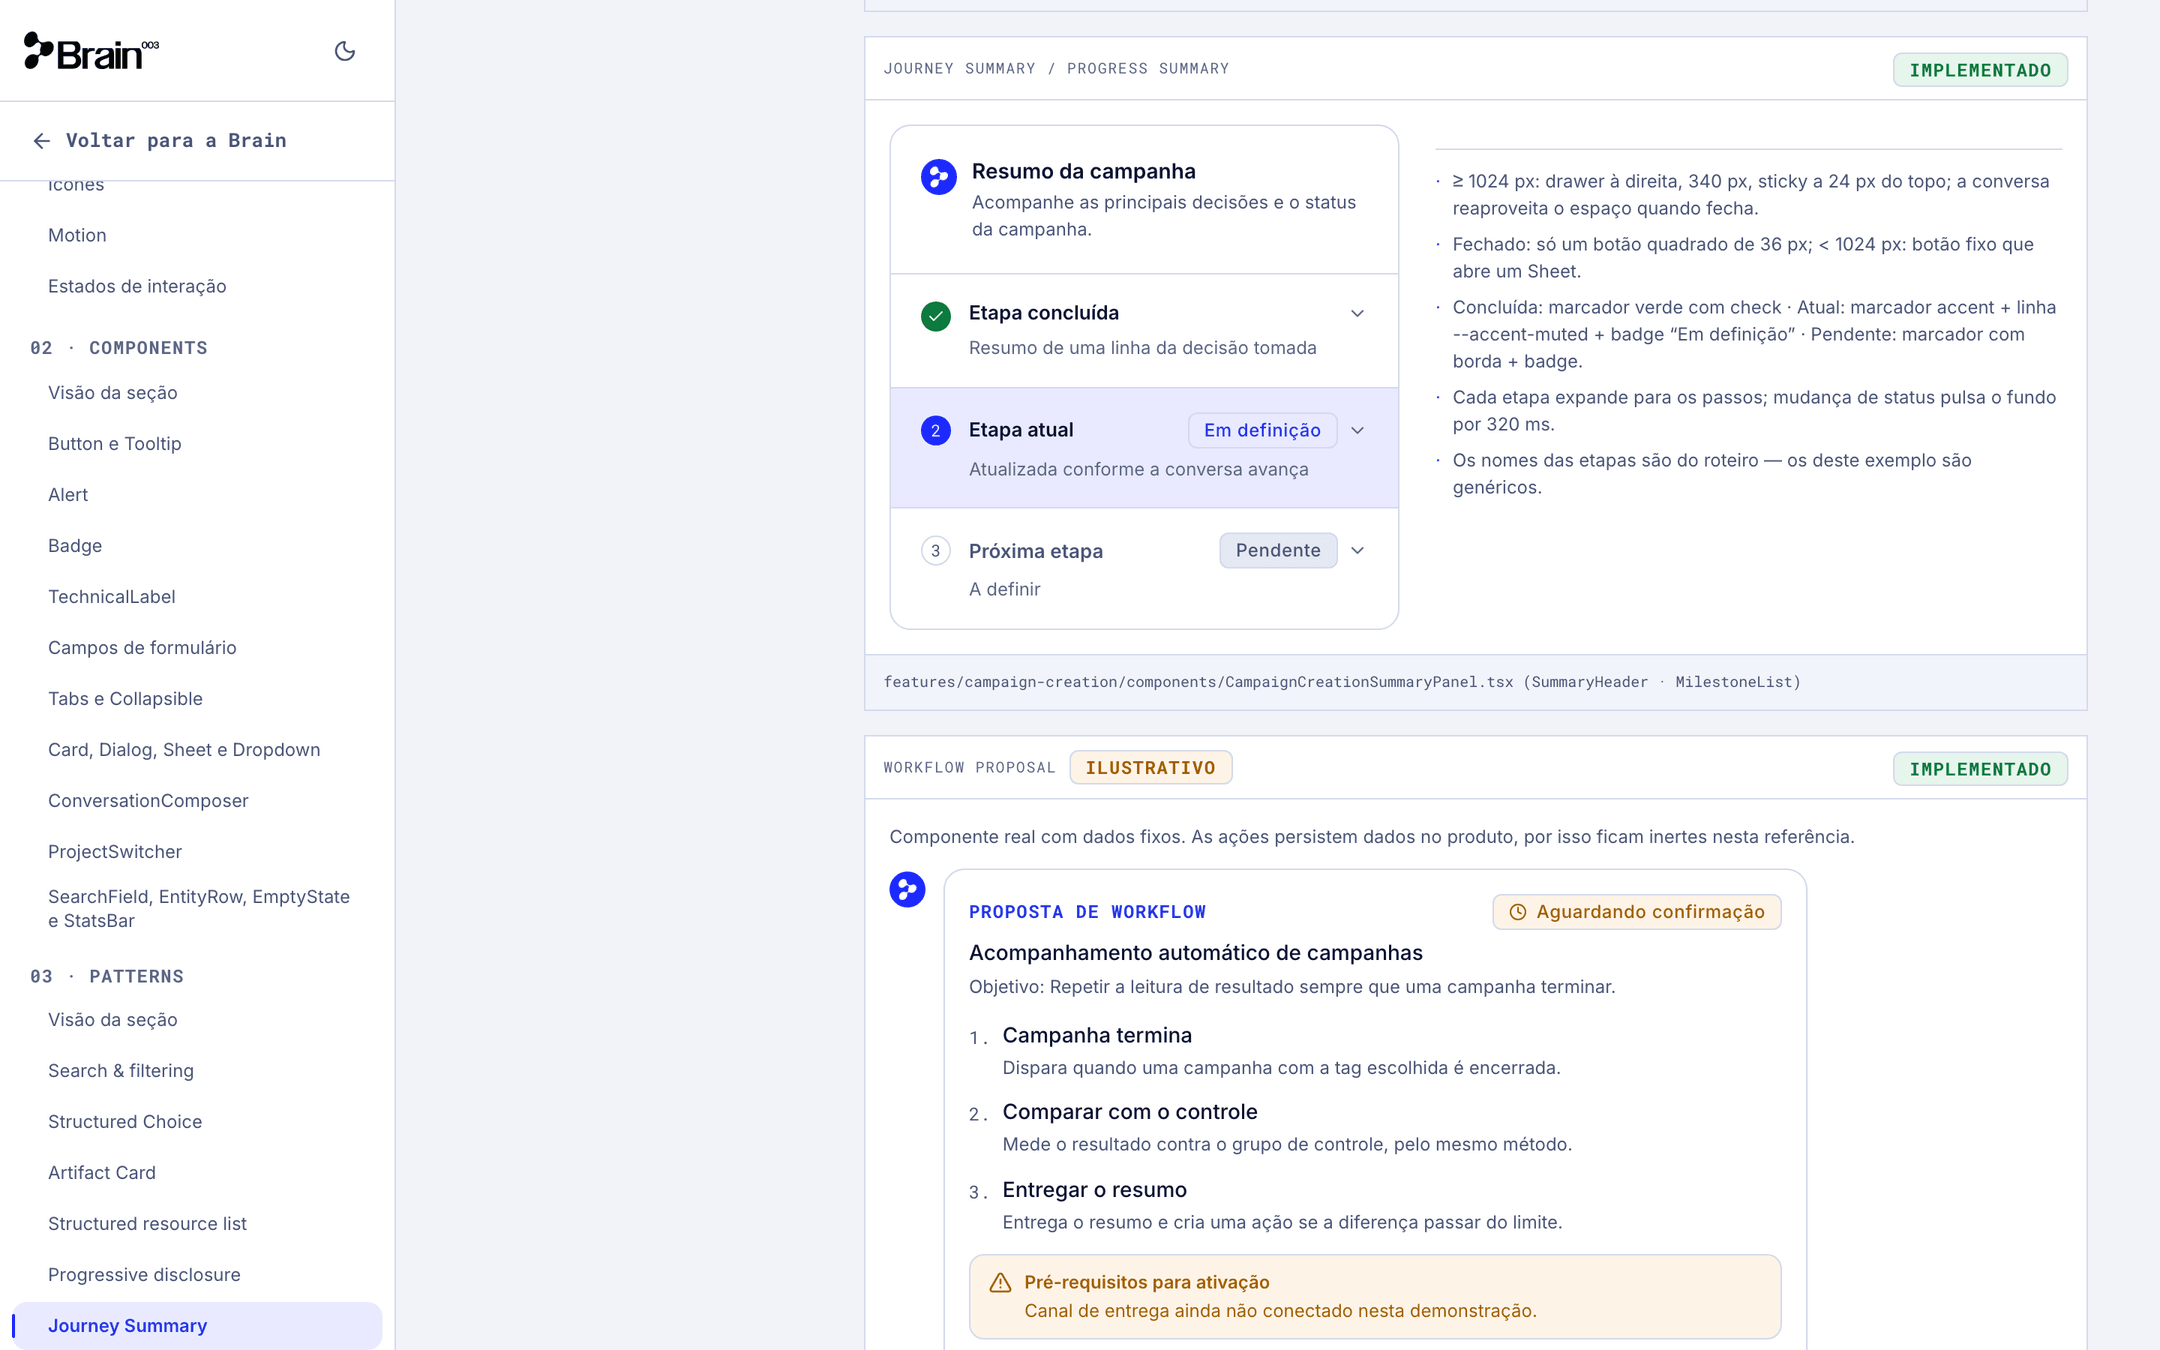The width and height of the screenshot is (2160, 1350).
Task: Expand the Etapa concluída chevron
Action: tap(1357, 314)
